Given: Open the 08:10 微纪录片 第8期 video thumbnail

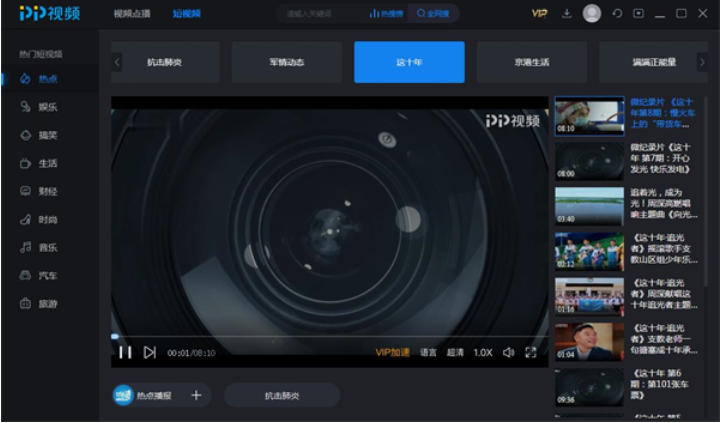Looking at the screenshot, I should click(589, 116).
